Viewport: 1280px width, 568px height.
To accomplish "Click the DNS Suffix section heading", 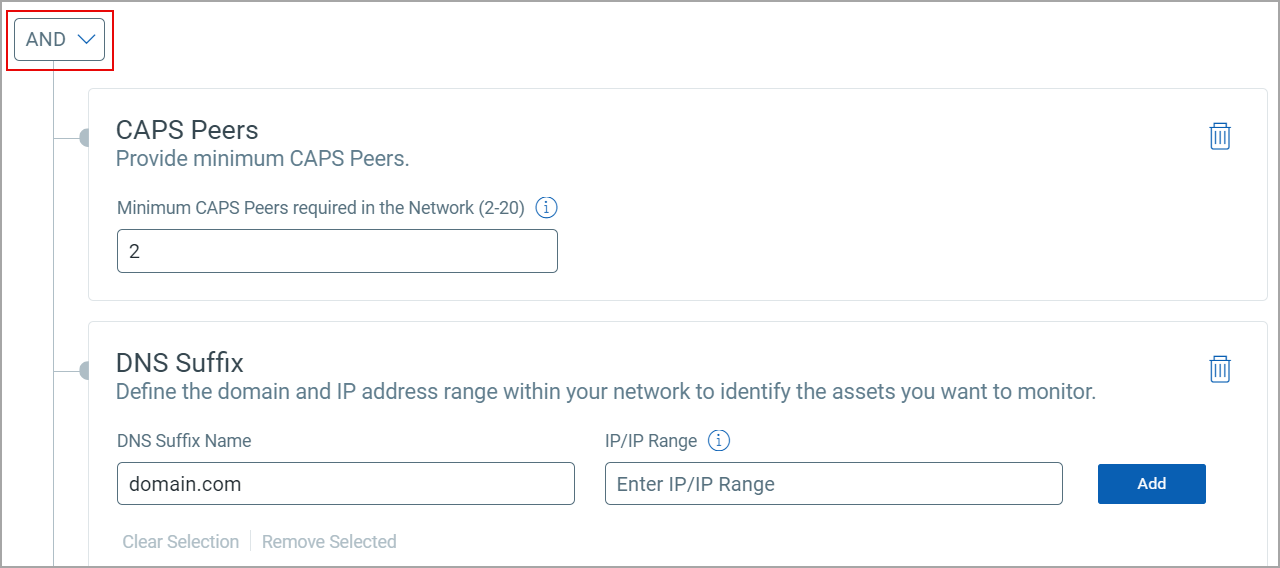I will (180, 362).
